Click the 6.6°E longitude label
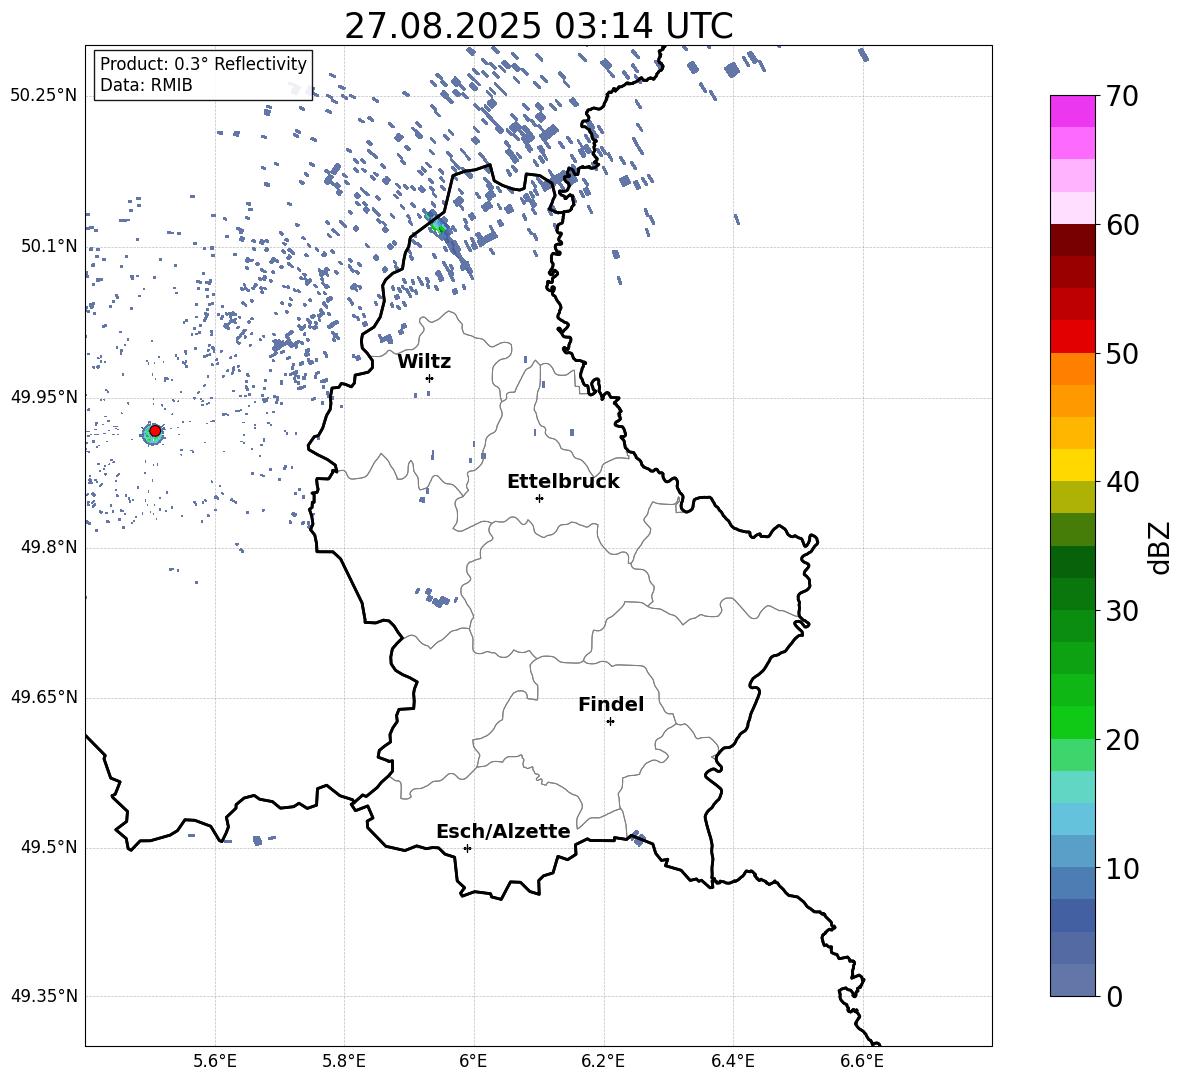Image resolution: width=1184 pixels, height=1081 pixels. (862, 1061)
